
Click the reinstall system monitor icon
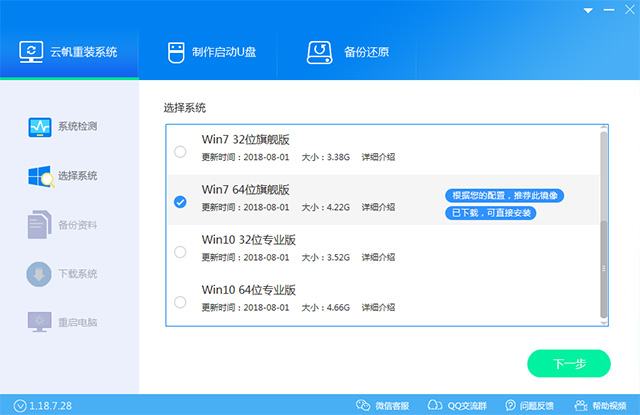coord(31,52)
